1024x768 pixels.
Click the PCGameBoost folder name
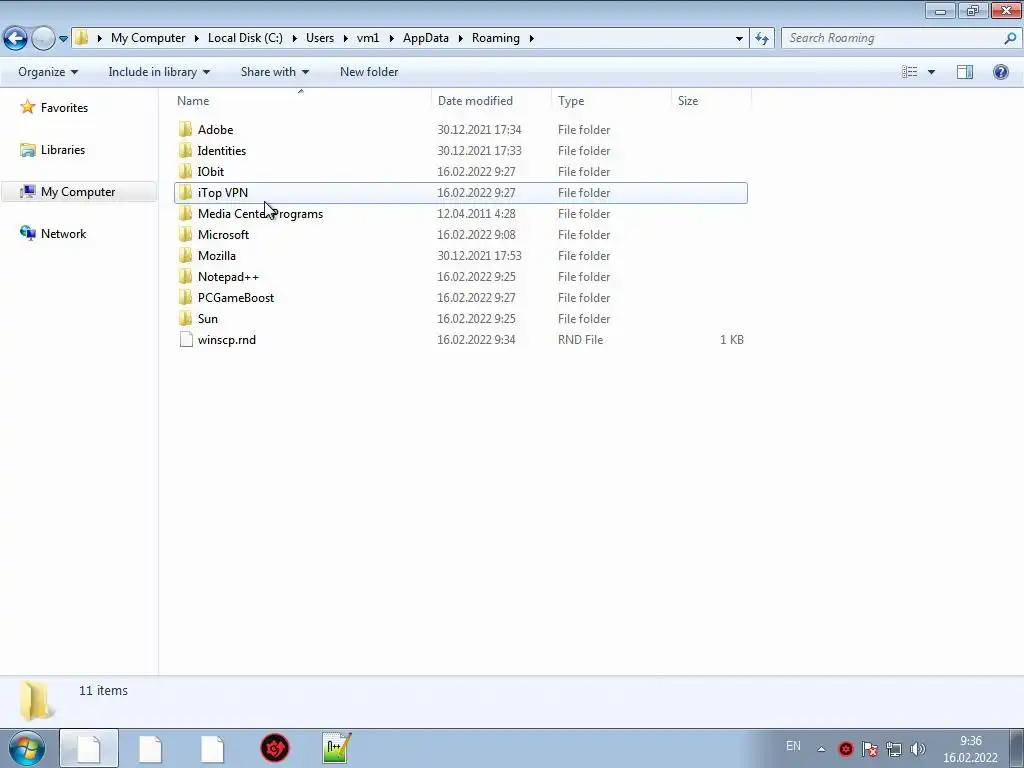pyautogui.click(x=236, y=297)
